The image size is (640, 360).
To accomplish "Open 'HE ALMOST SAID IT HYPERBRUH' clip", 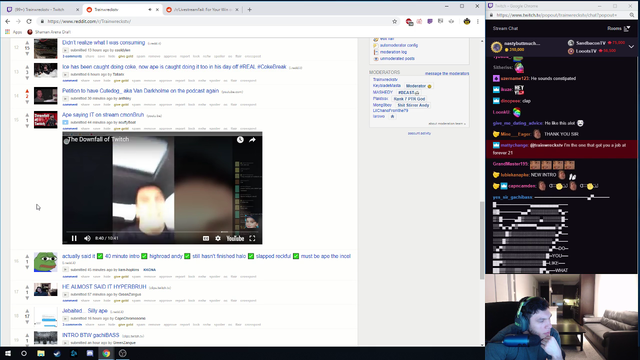I will point(104,287).
